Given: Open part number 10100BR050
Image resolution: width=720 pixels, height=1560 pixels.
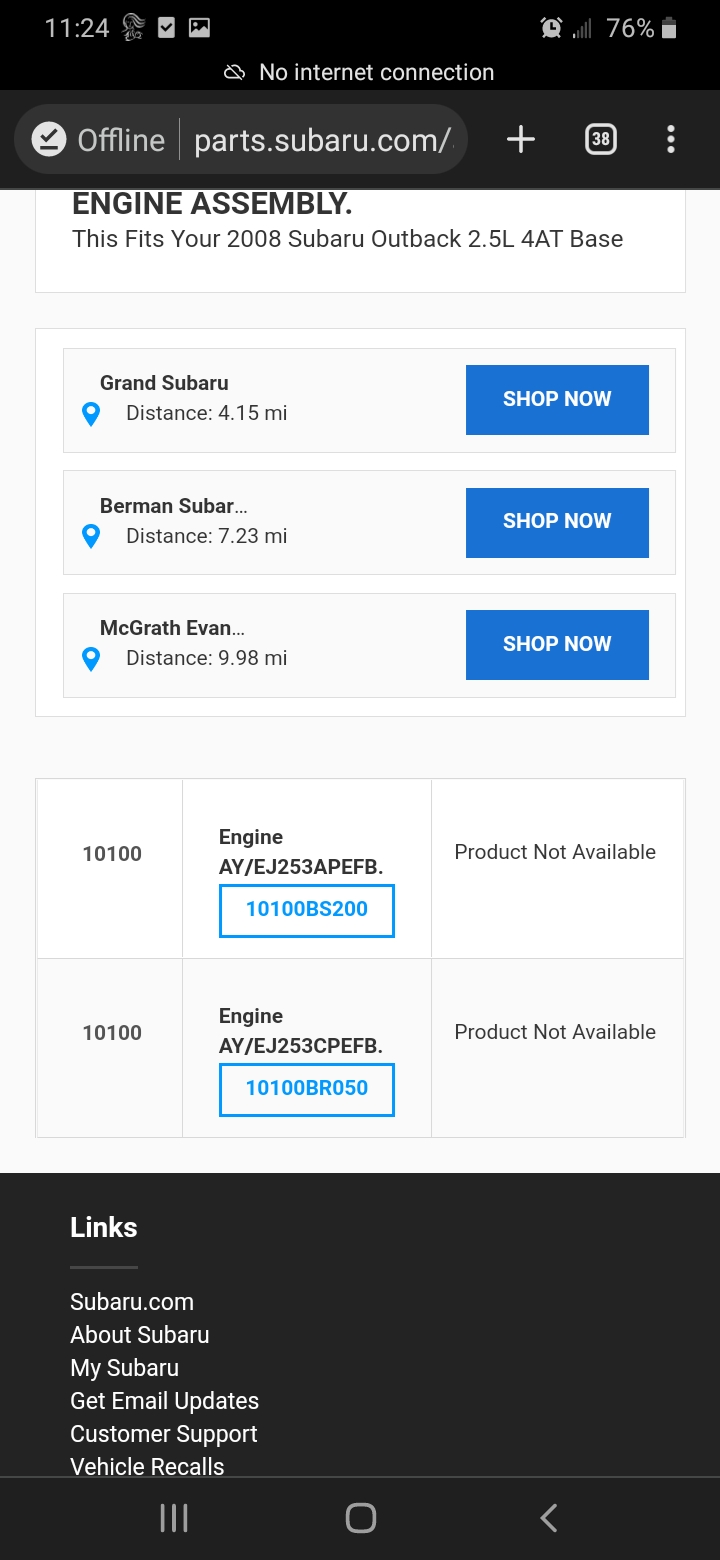Looking at the screenshot, I should (x=307, y=1089).
